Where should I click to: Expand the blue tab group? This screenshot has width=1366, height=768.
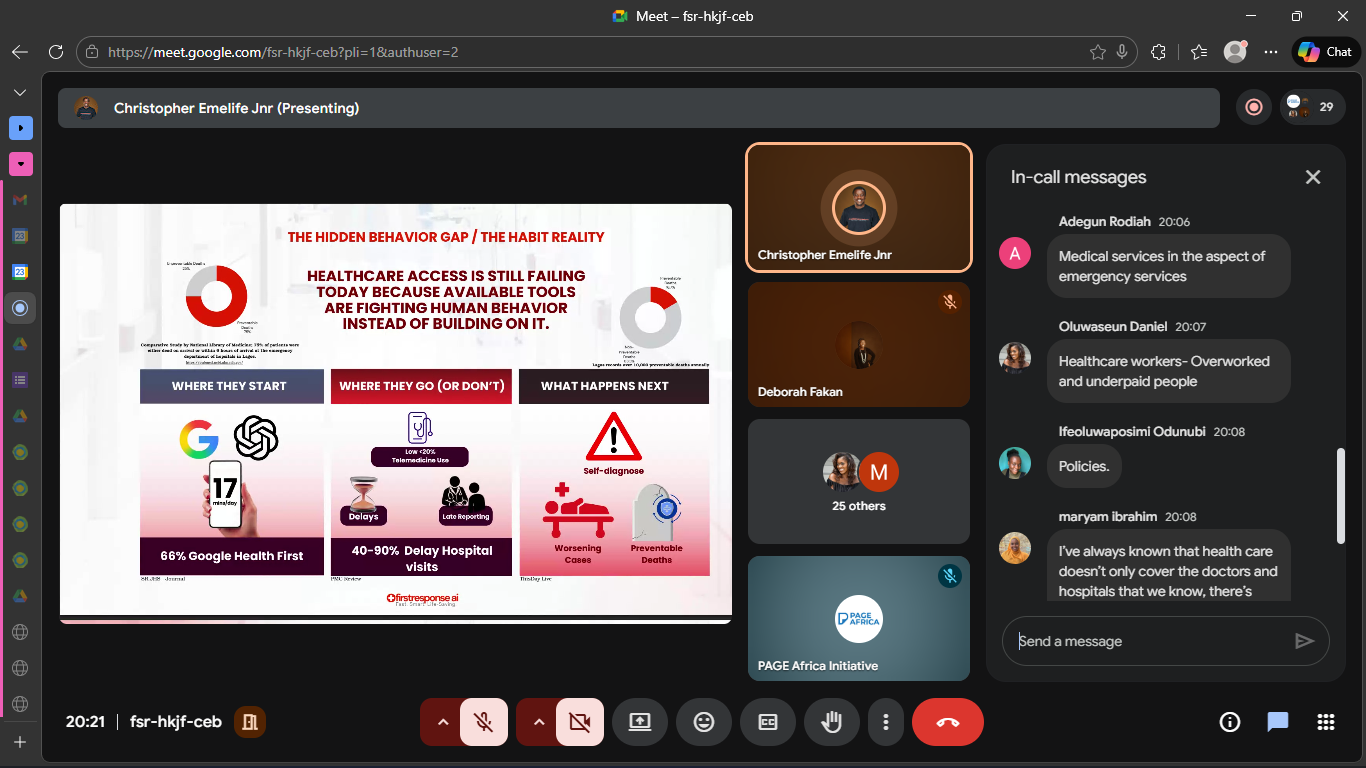click(20, 128)
